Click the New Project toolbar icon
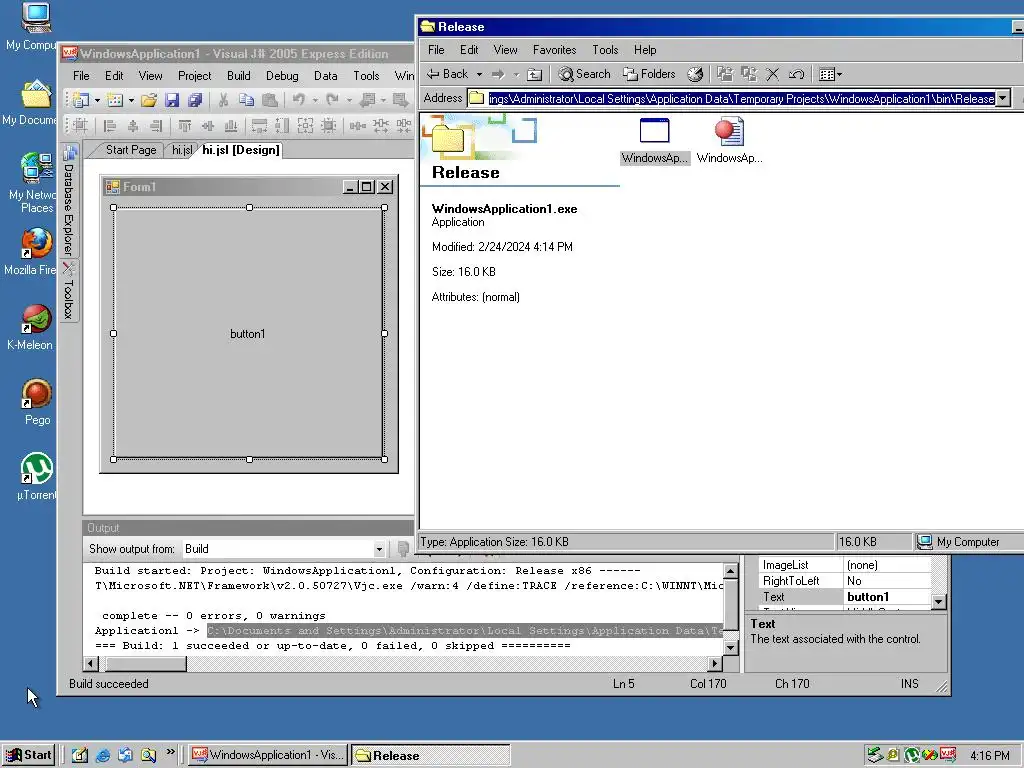The image size is (1024, 768). pos(81,100)
